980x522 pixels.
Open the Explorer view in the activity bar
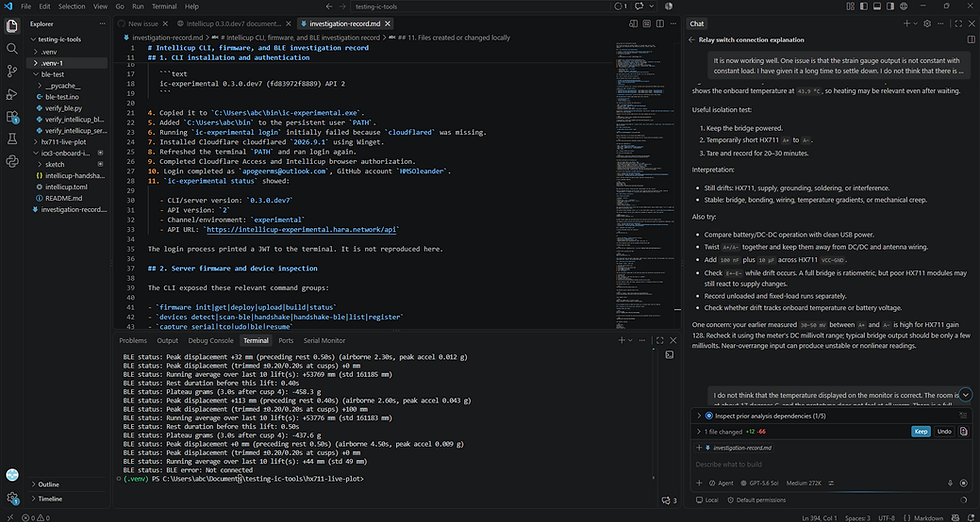pos(12,26)
